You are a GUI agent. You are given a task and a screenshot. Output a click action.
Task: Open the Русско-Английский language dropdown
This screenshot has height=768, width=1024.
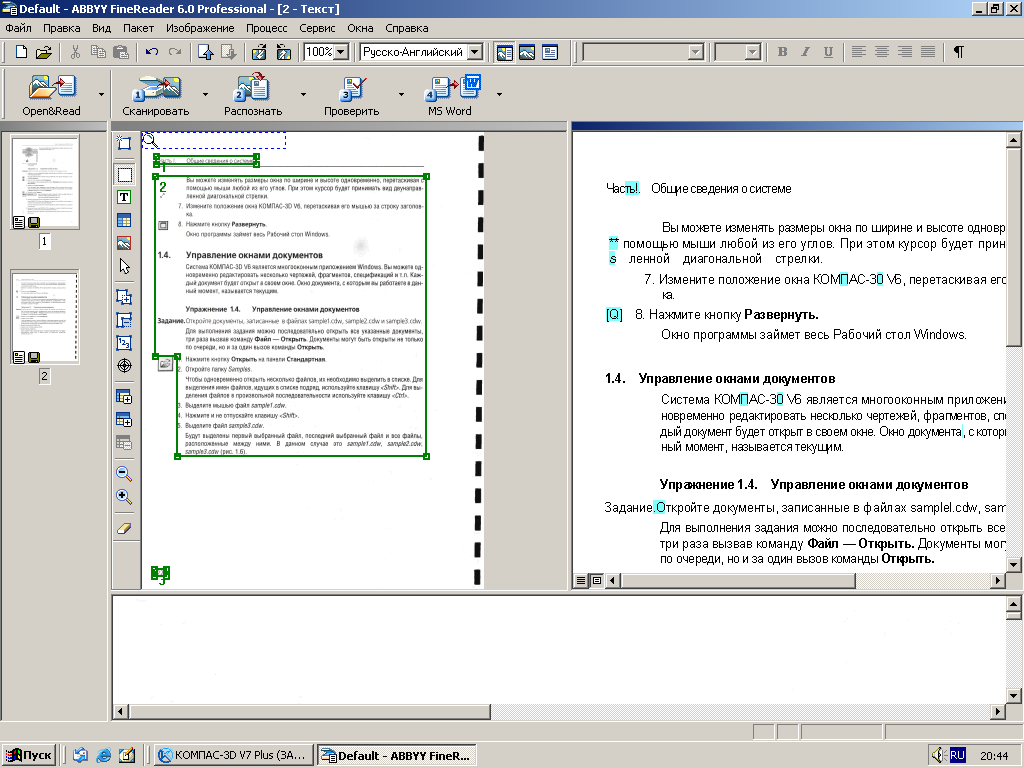point(475,52)
